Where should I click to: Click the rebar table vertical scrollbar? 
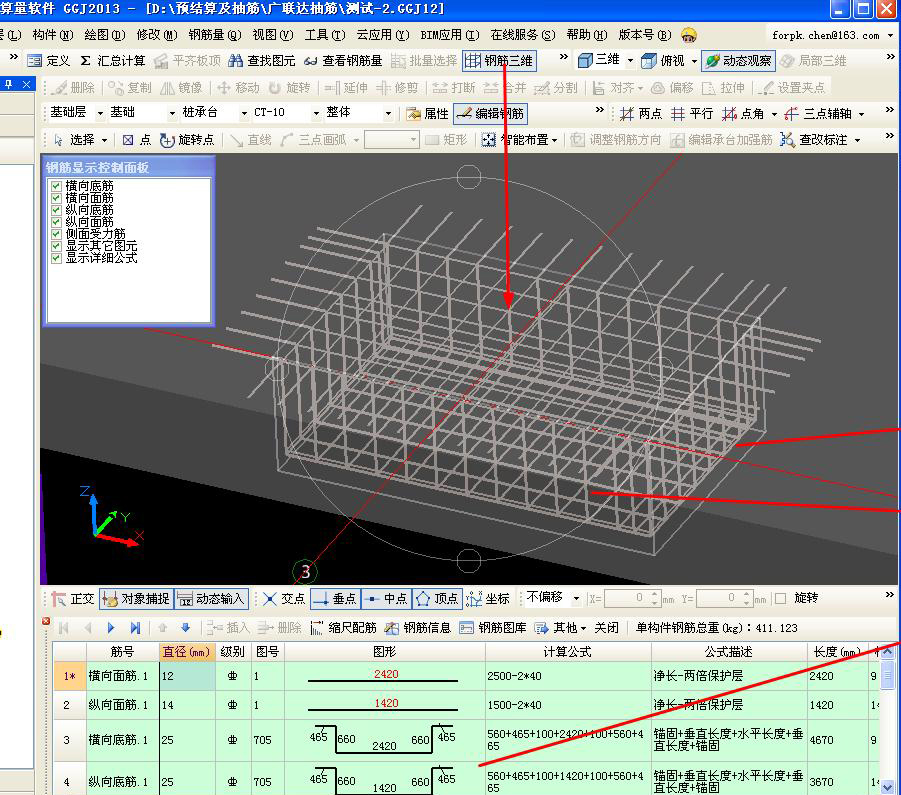[888, 719]
